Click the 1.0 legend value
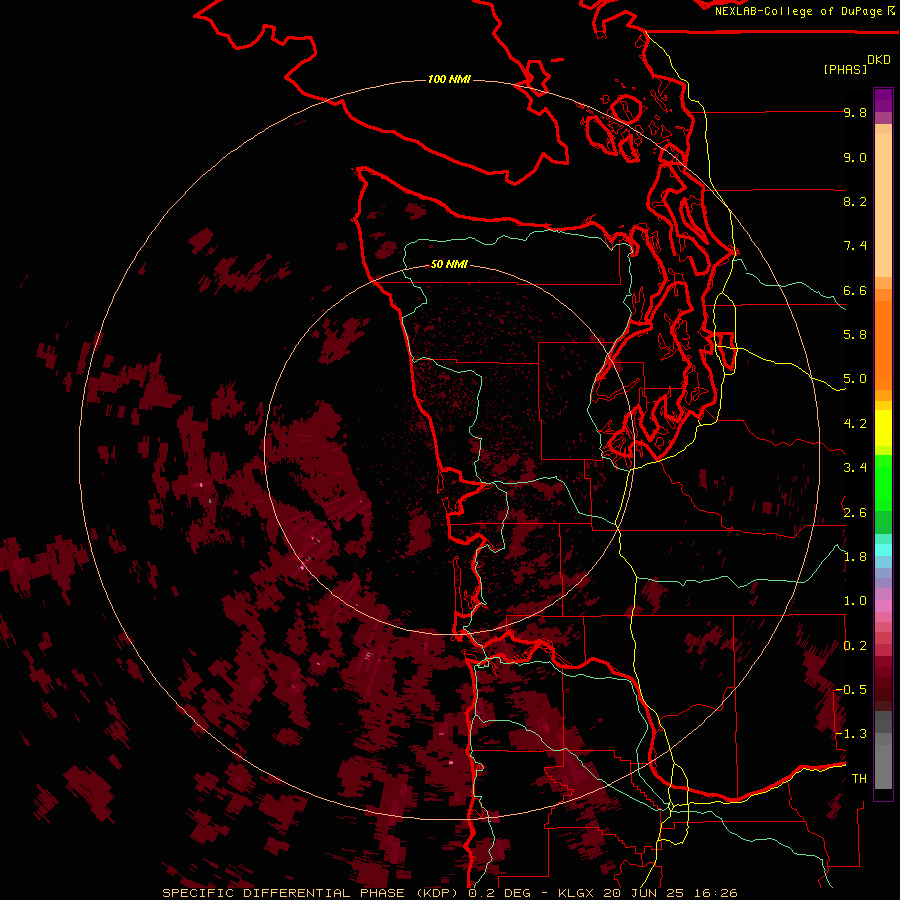Image resolution: width=900 pixels, height=900 pixels. click(x=855, y=601)
